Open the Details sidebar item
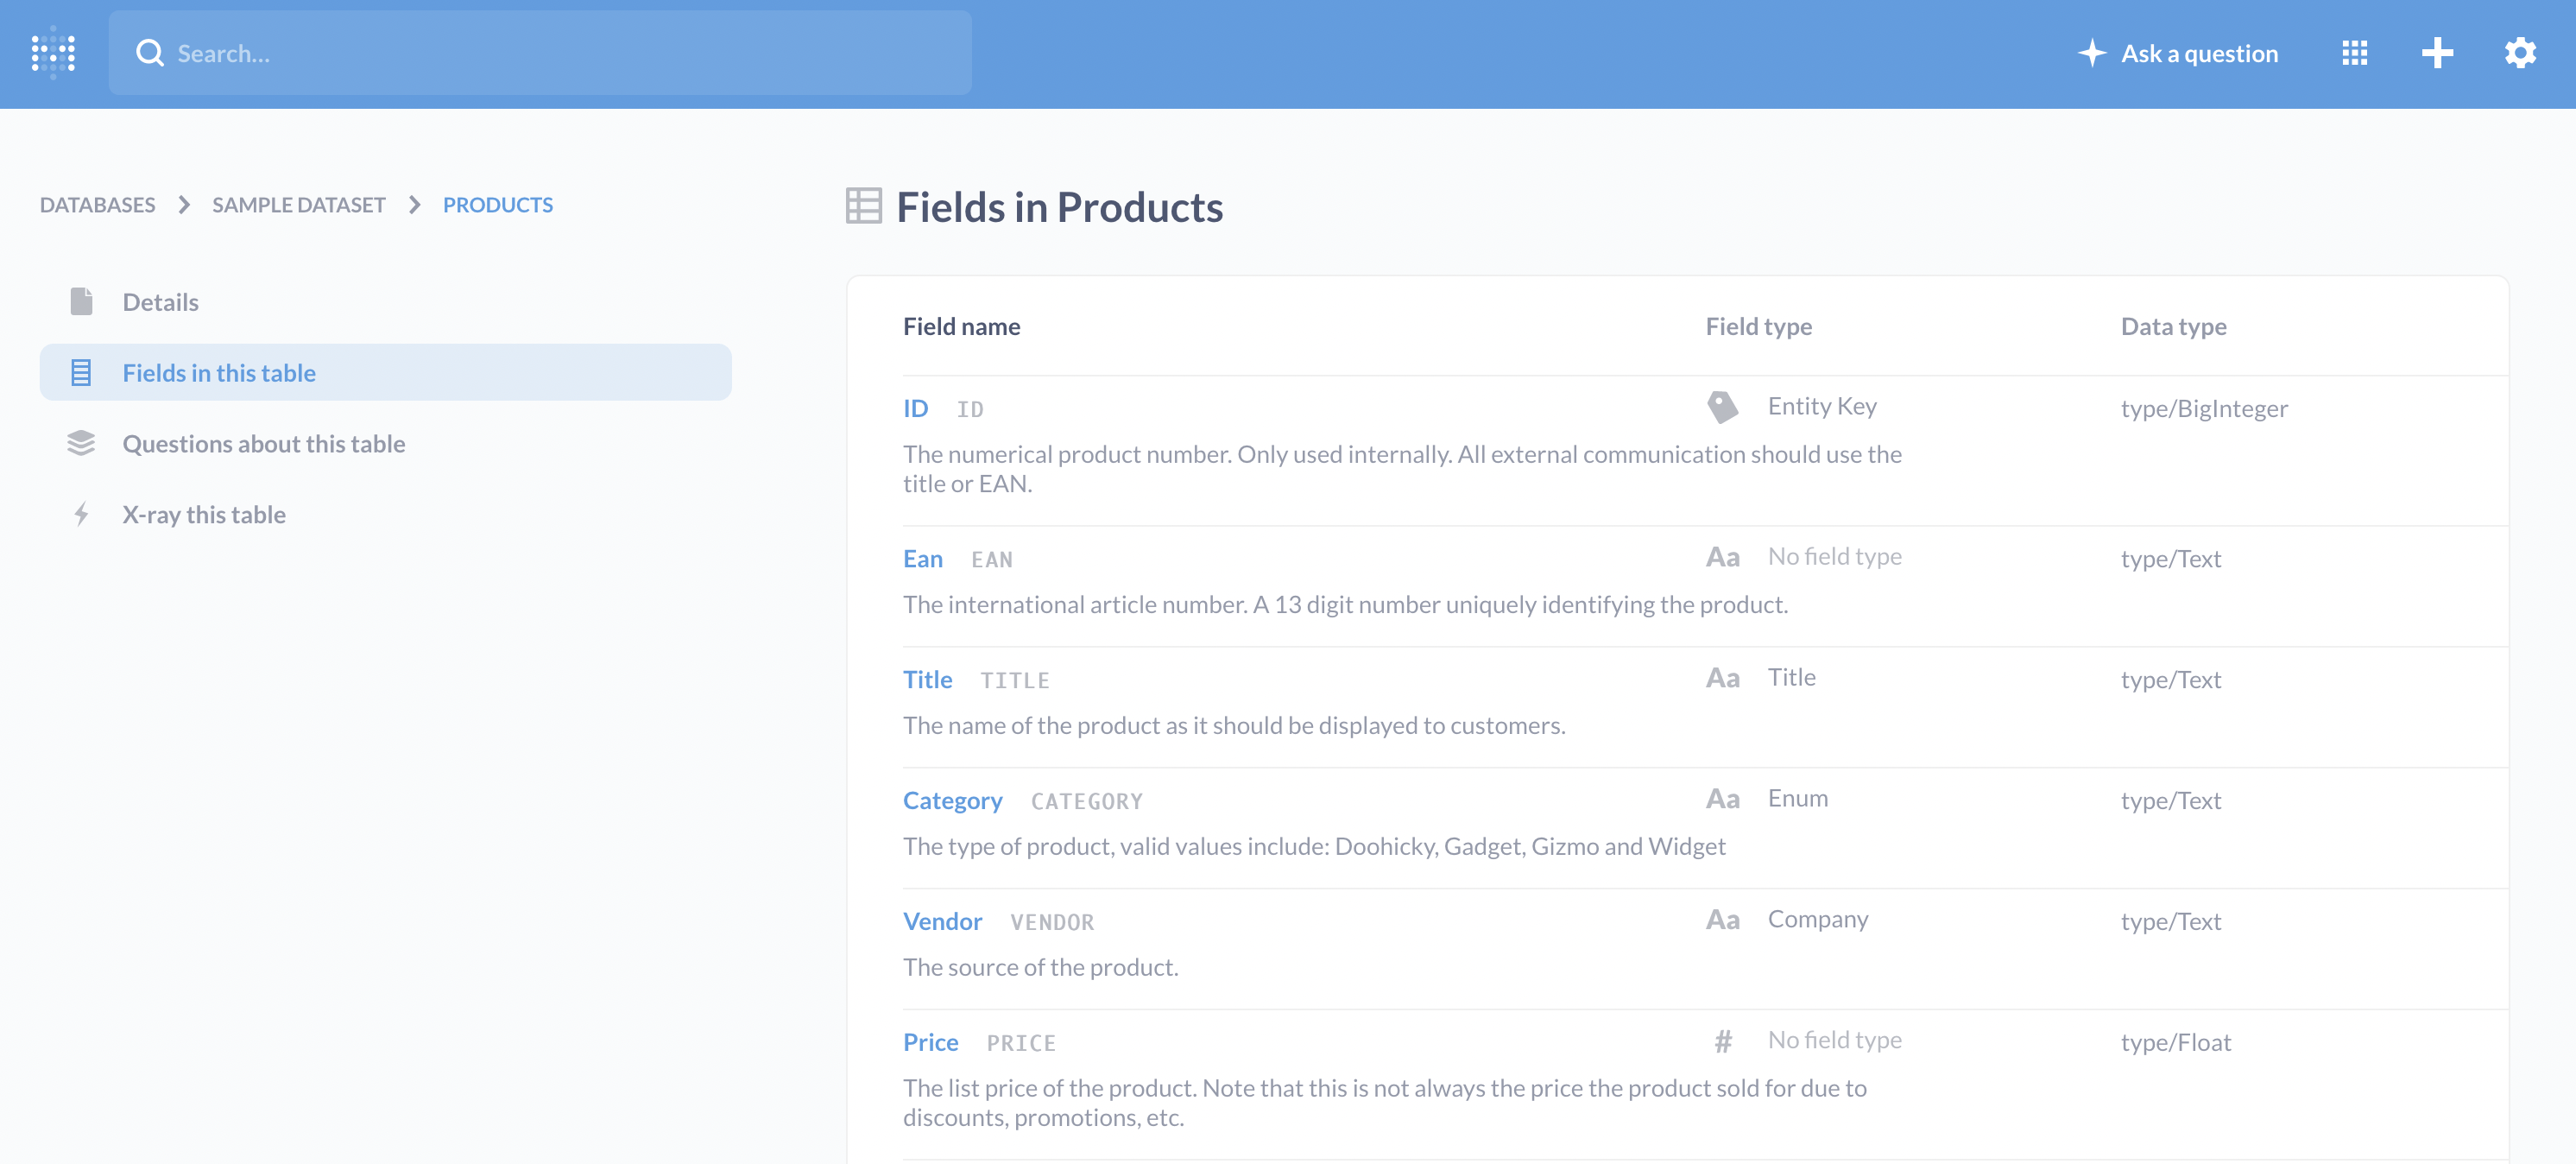The width and height of the screenshot is (2576, 1164). click(x=160, y=302)
